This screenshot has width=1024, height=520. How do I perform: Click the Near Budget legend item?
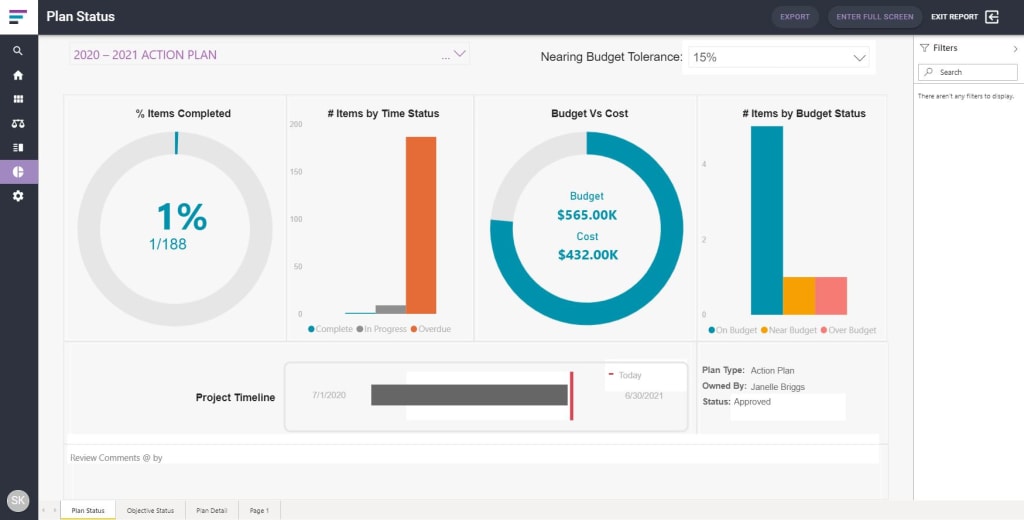click(789, 331)
